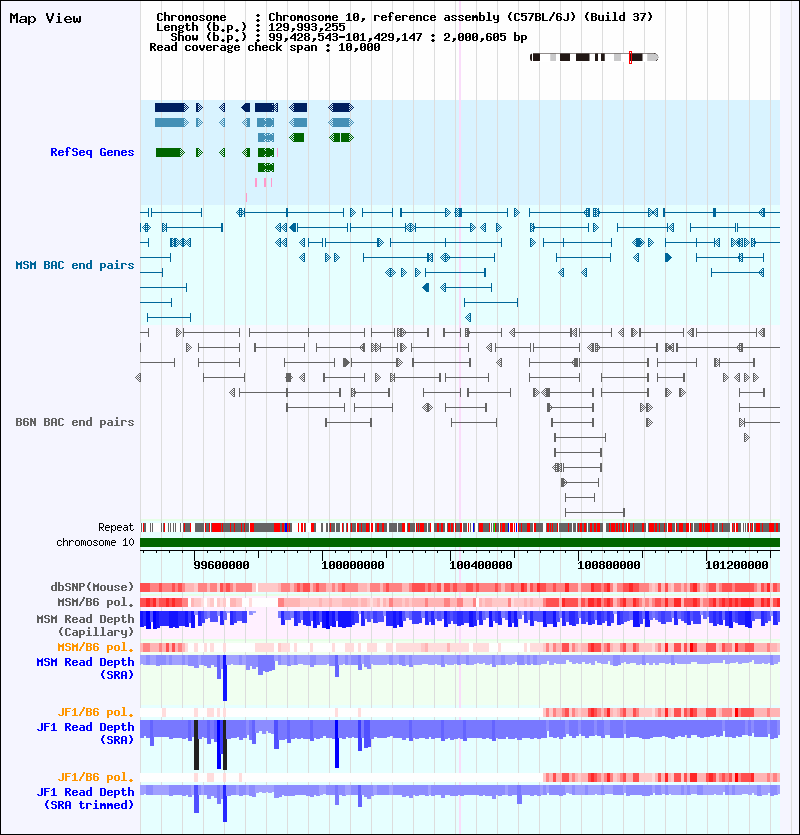The image size is (800, 835).
Task: Open the MSM BAC end pairs link
Action: (x=75, y=265)
